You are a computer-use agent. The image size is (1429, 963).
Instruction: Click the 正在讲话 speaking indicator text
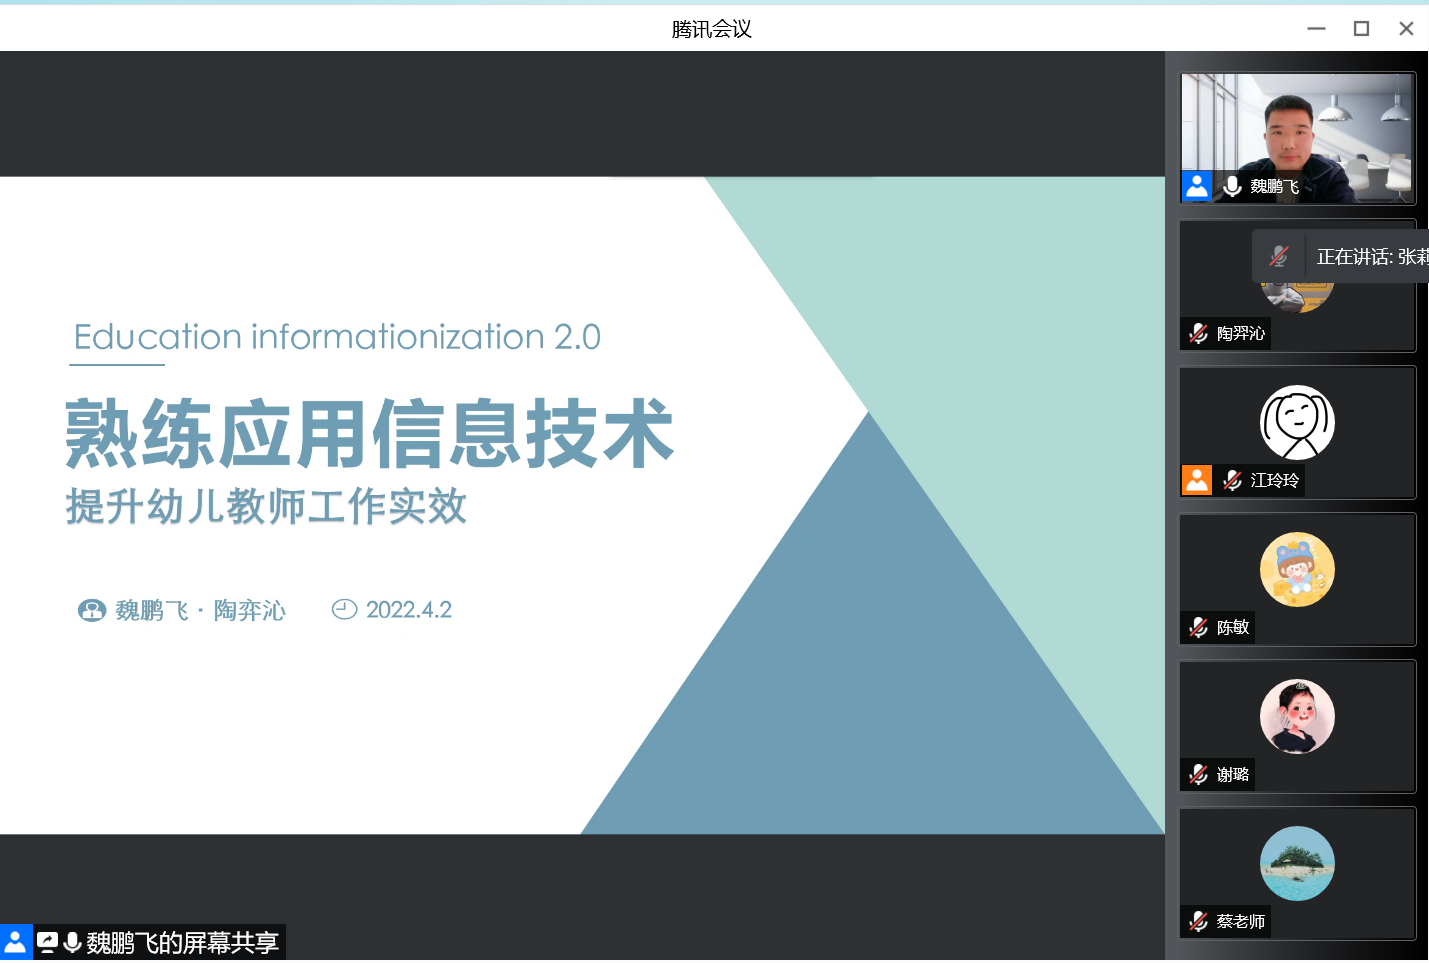click(1372, 256)
